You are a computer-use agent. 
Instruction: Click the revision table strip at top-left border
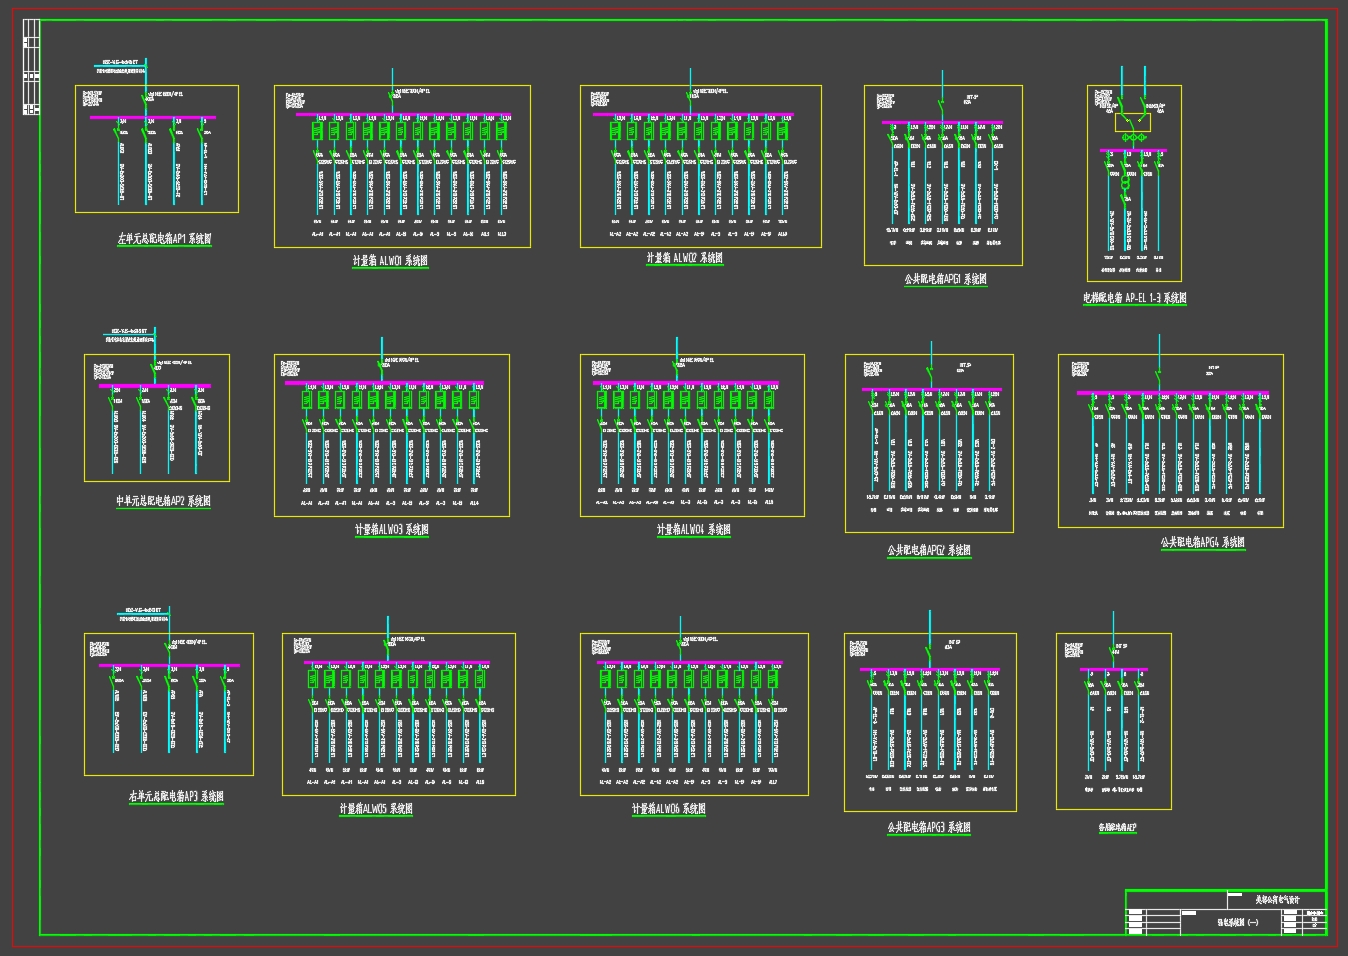pyautogui.click(x=31, y=68)
